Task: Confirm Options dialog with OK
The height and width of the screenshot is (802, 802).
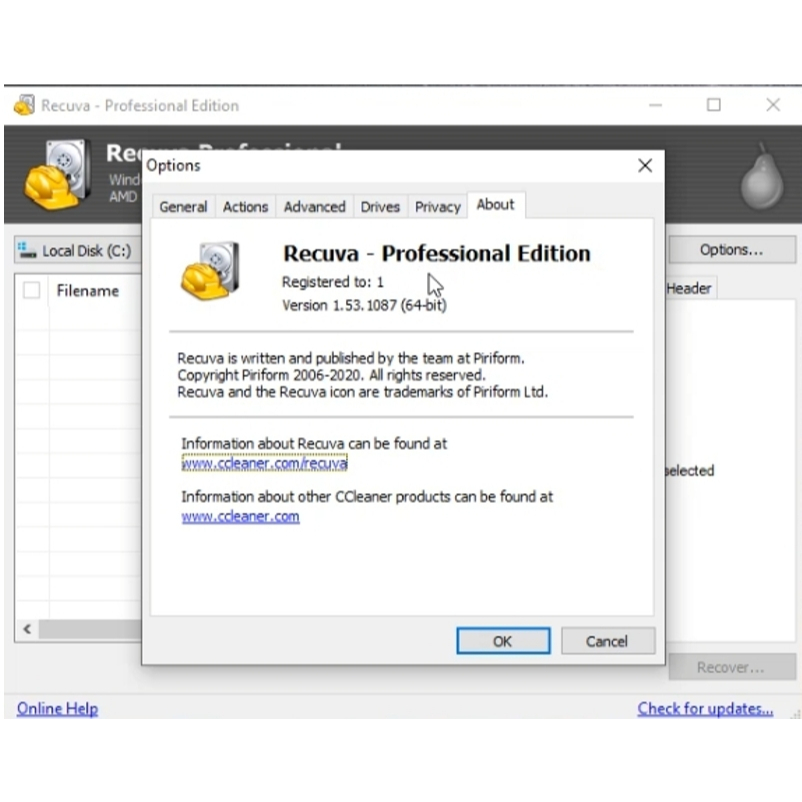Action: (503, 641)
